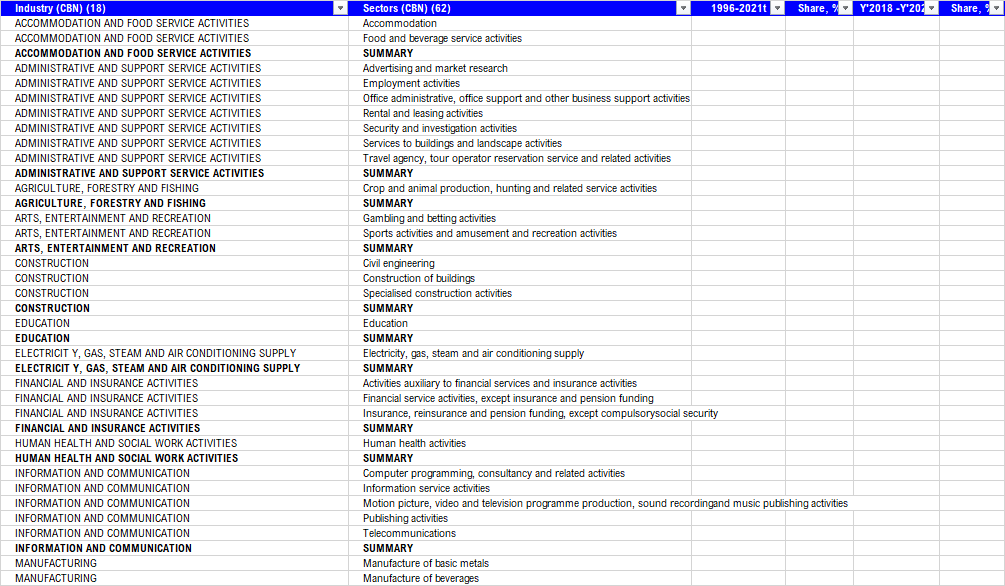Select Publishing activities cell

[520, 518]
